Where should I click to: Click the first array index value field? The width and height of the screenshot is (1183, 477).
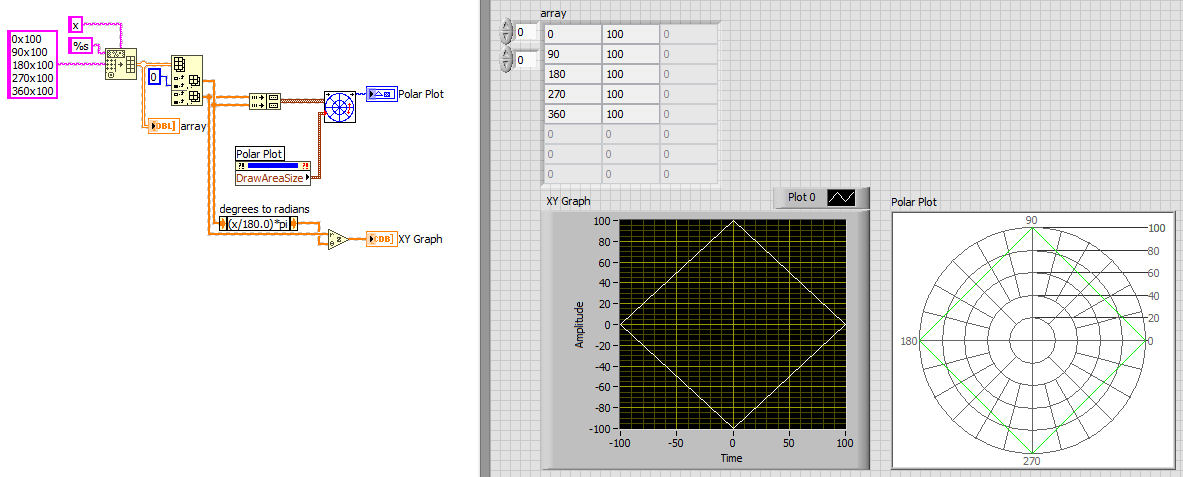click(x=525, y=32)
